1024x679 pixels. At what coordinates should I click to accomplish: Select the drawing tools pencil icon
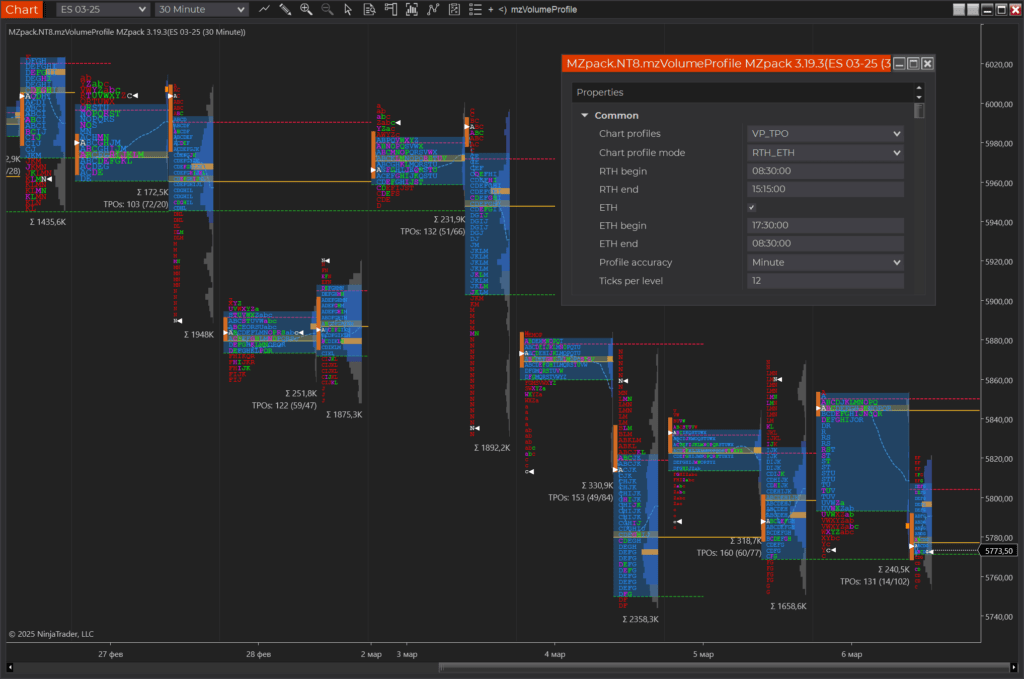(x=285, y=9)
